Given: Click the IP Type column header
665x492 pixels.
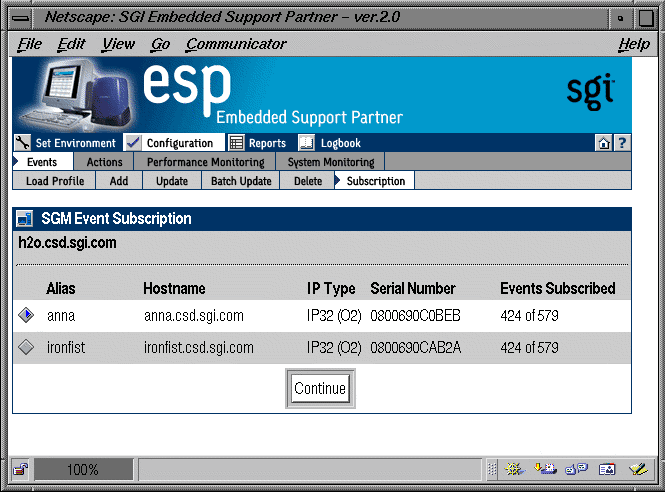Looking at the screenshot, I should pos(331,289).
